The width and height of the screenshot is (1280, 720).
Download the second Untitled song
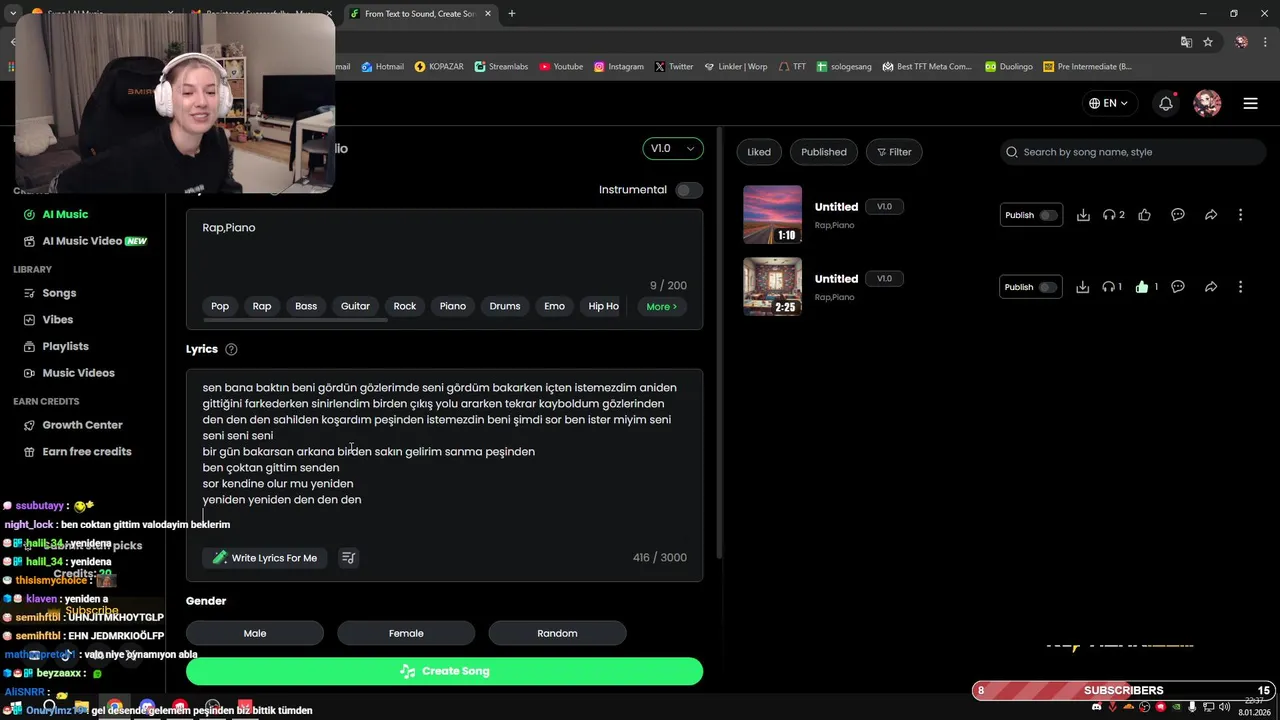pyautogui.click(x=1083, y=287)
